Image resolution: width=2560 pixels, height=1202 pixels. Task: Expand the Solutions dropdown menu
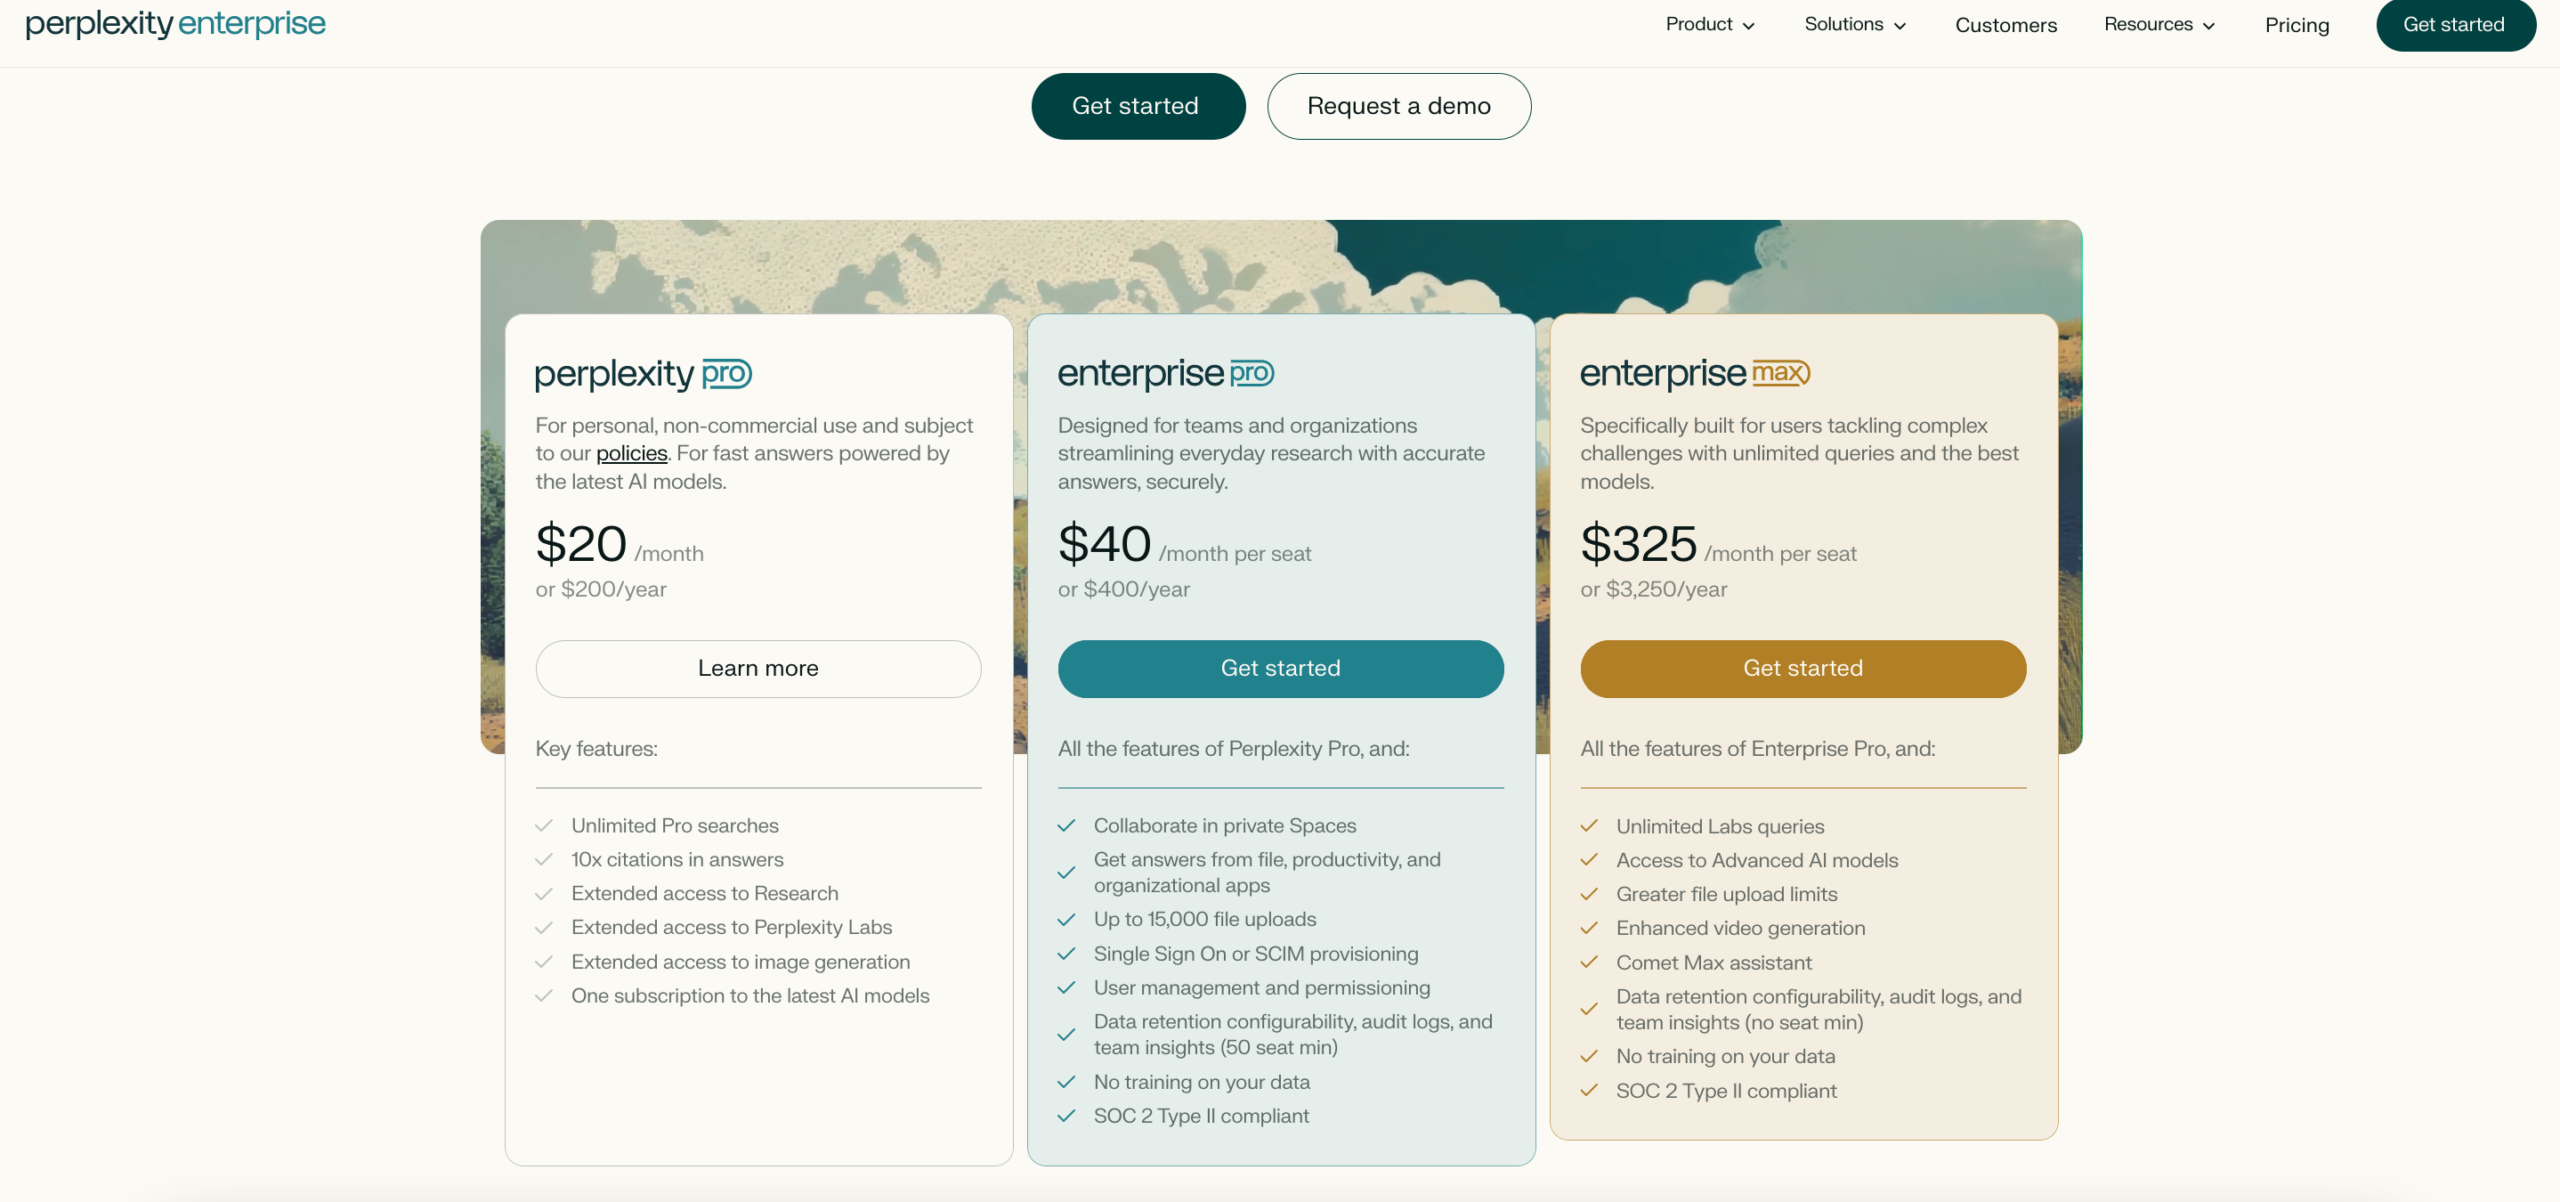(1854, 25)
